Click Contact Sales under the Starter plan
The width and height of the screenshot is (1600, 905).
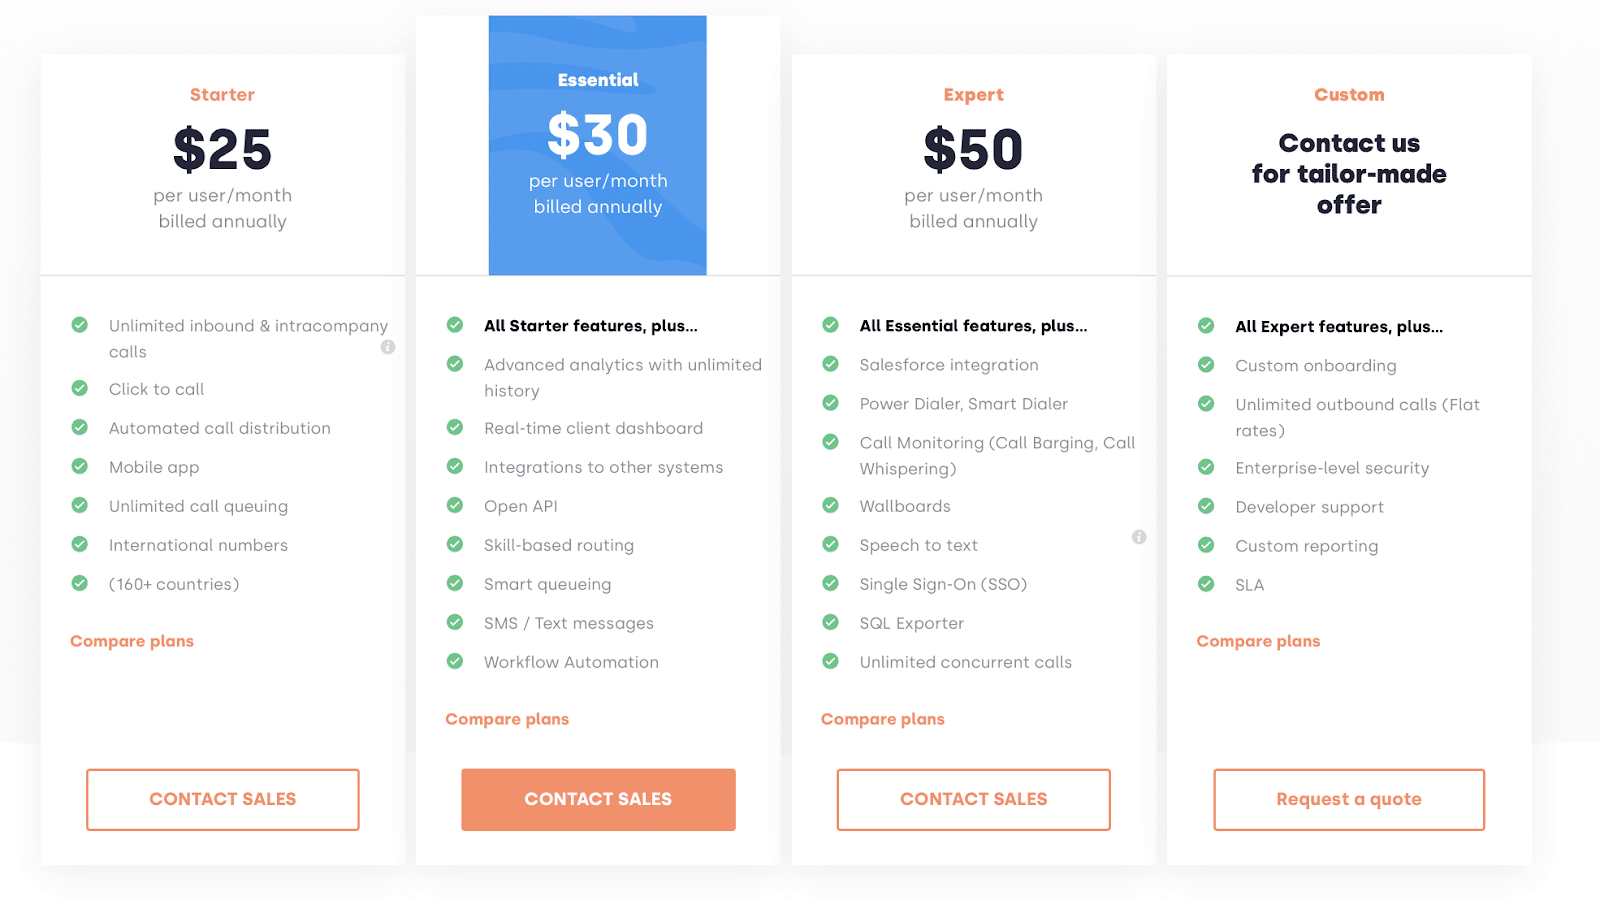[222, 799]
